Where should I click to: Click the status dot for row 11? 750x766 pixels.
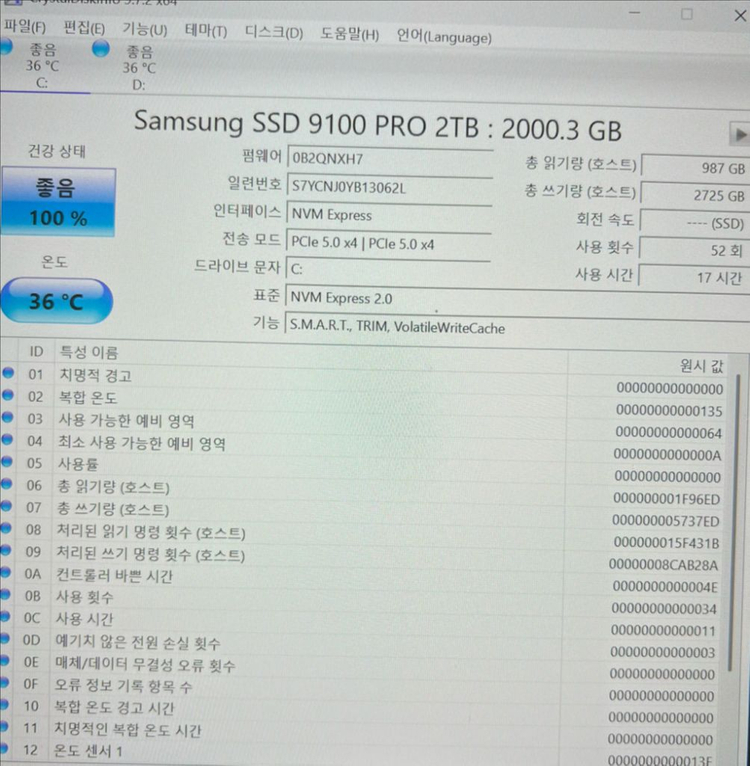(x=3, y=727)
